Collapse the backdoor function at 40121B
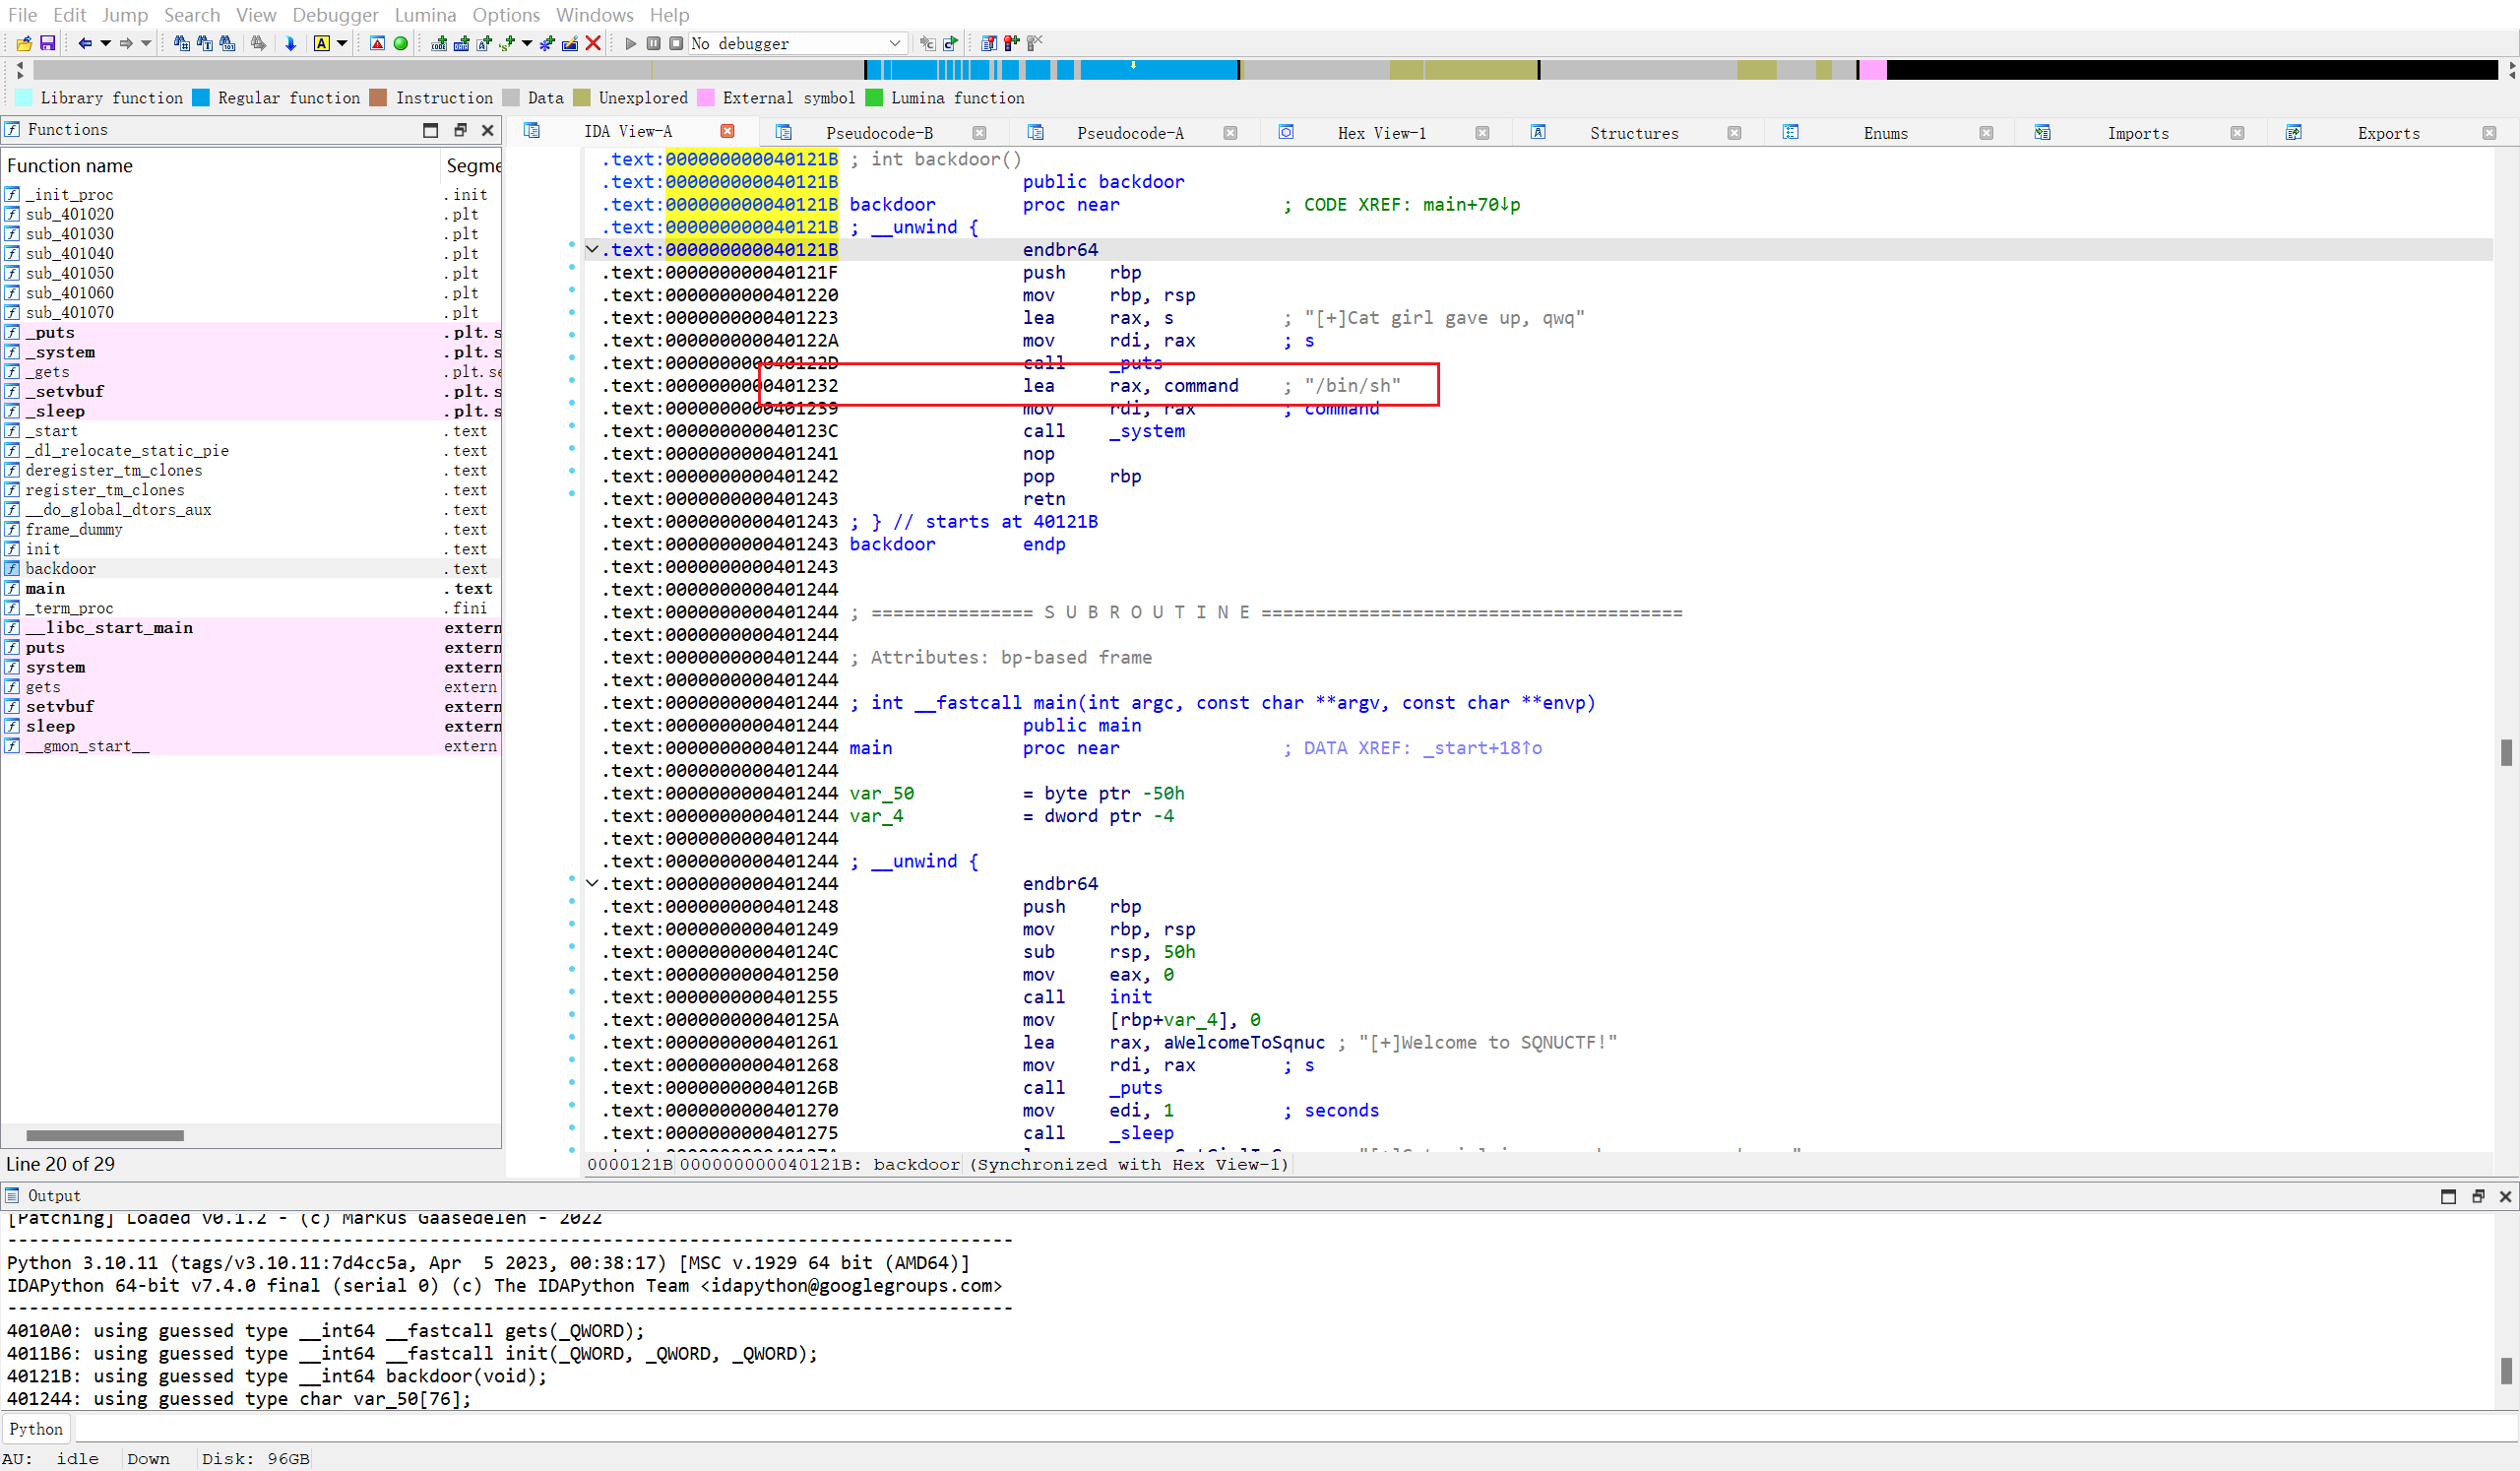2520x1471 pixels. pyautogui.click(x=592, y=250)
